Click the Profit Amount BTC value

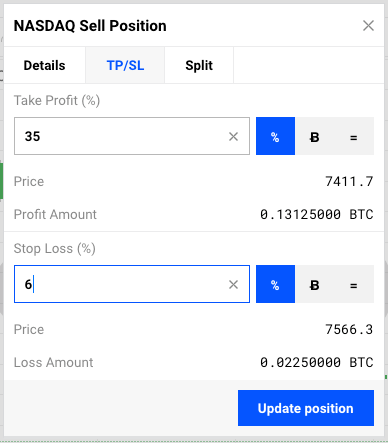(x=317, y=214)
